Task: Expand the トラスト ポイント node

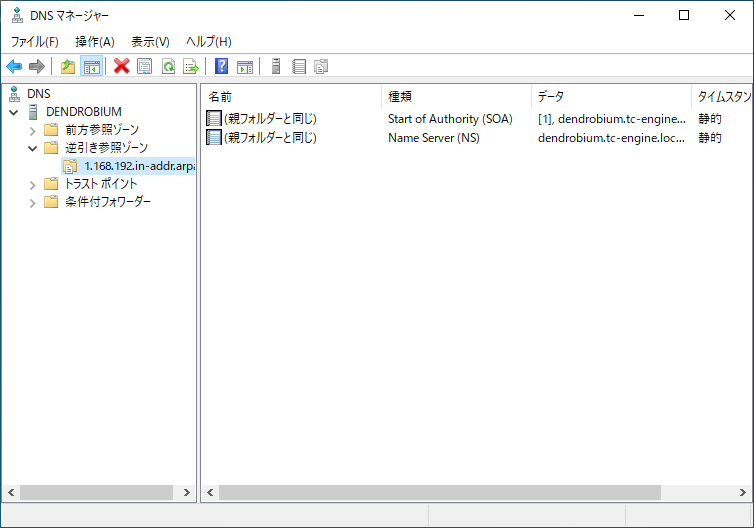Action: [x=32, y=185]
